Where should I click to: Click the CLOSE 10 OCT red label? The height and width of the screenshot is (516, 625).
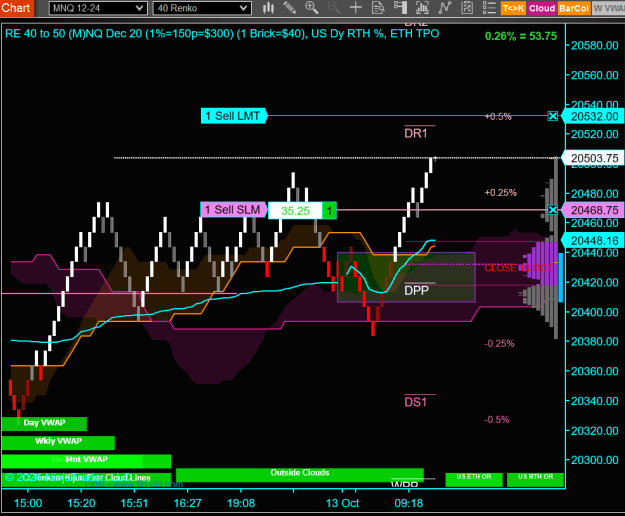click(518, 268)
